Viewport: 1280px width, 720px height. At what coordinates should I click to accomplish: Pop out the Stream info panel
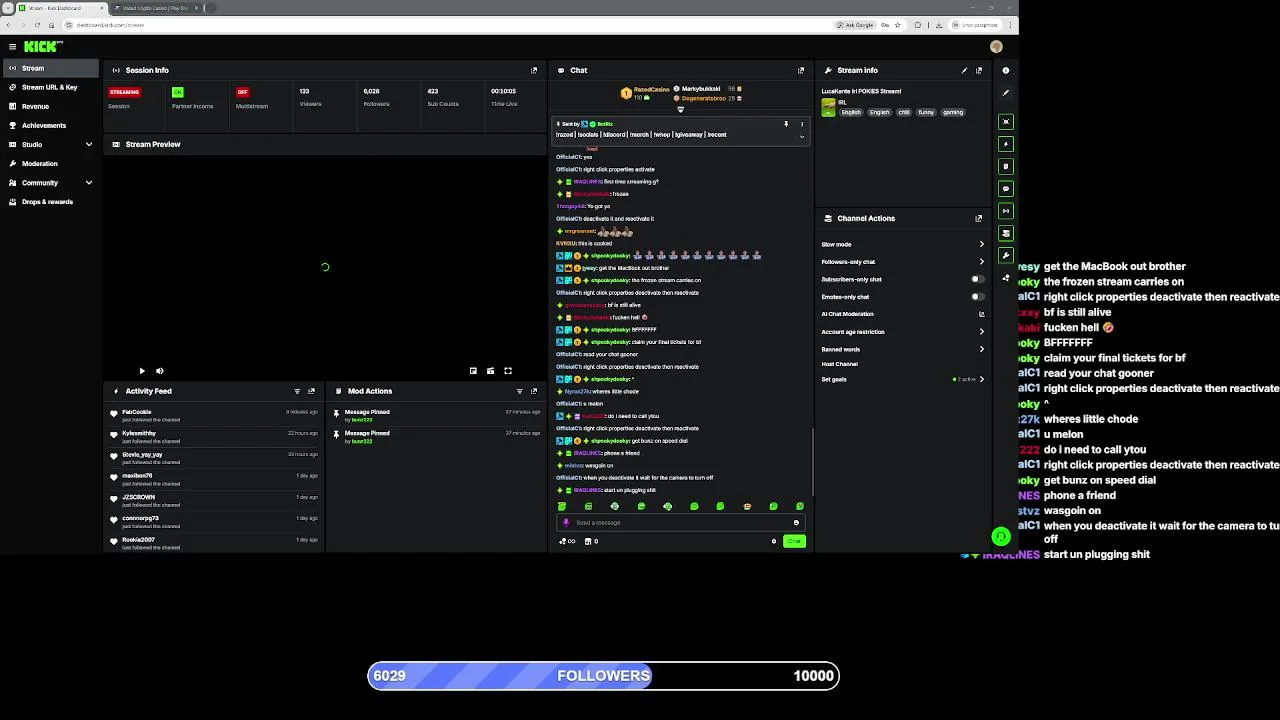979,70
